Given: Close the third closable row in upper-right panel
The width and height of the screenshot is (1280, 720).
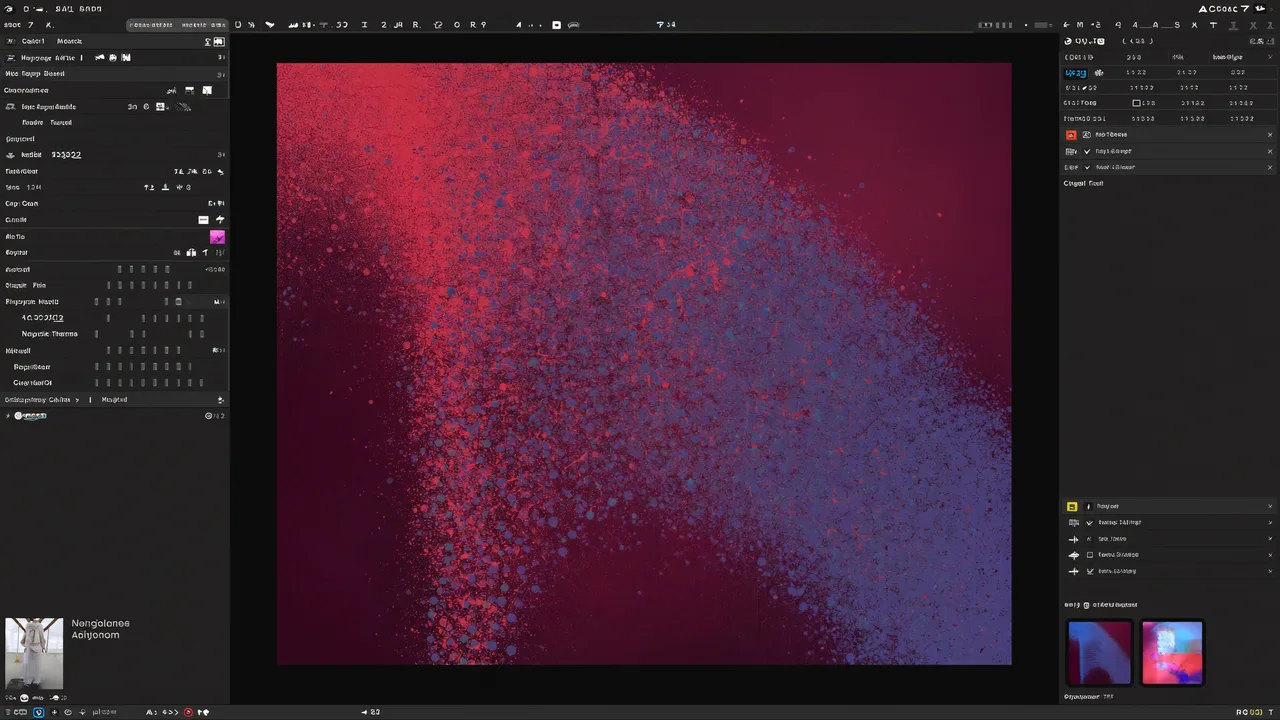Looking at the screenshot, I should click(1270, 167).
